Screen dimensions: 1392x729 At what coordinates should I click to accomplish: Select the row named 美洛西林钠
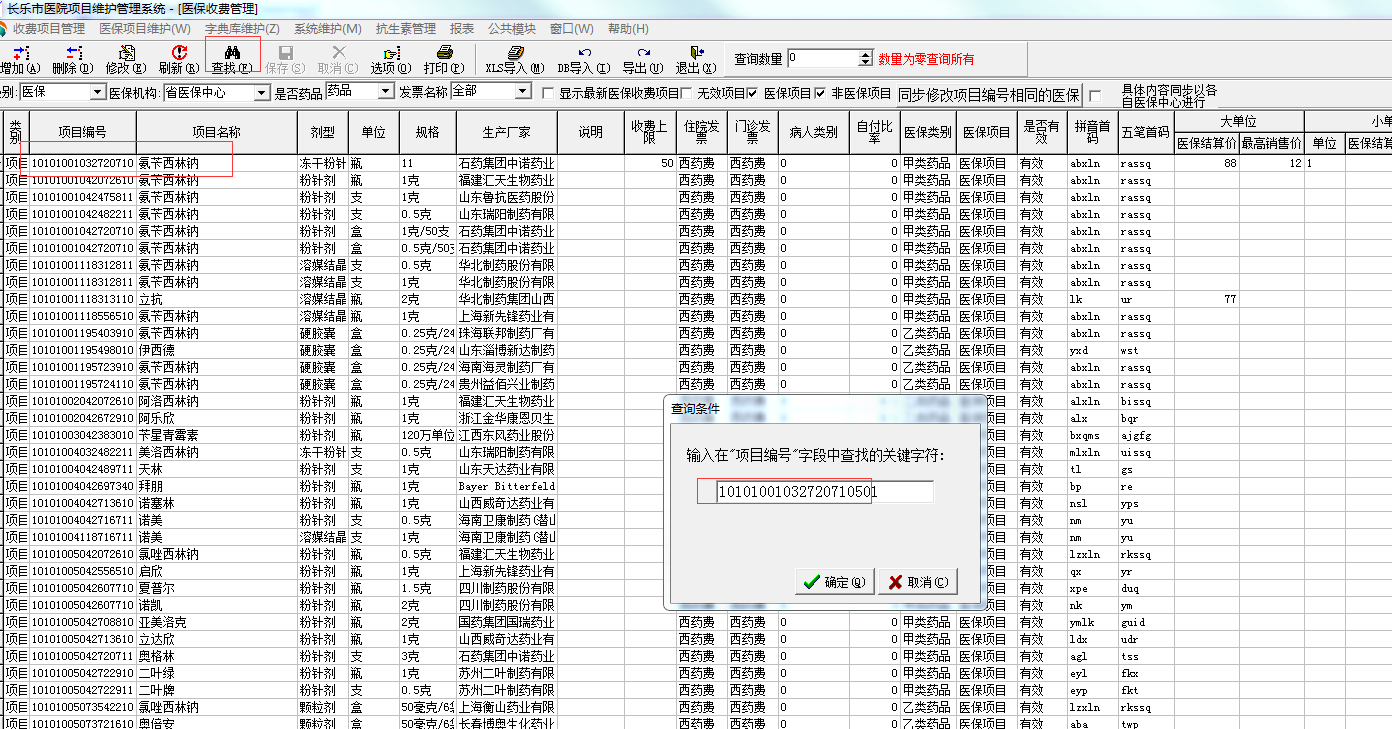[x=168, y=452]
